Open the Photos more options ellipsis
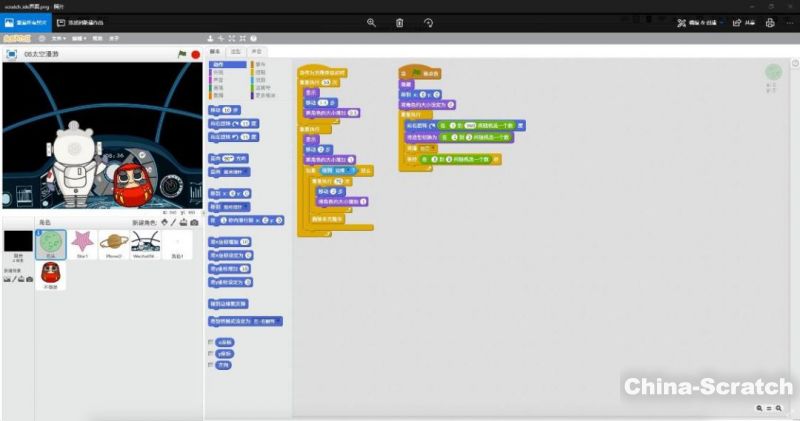The image size is (800, 421). 790,22
